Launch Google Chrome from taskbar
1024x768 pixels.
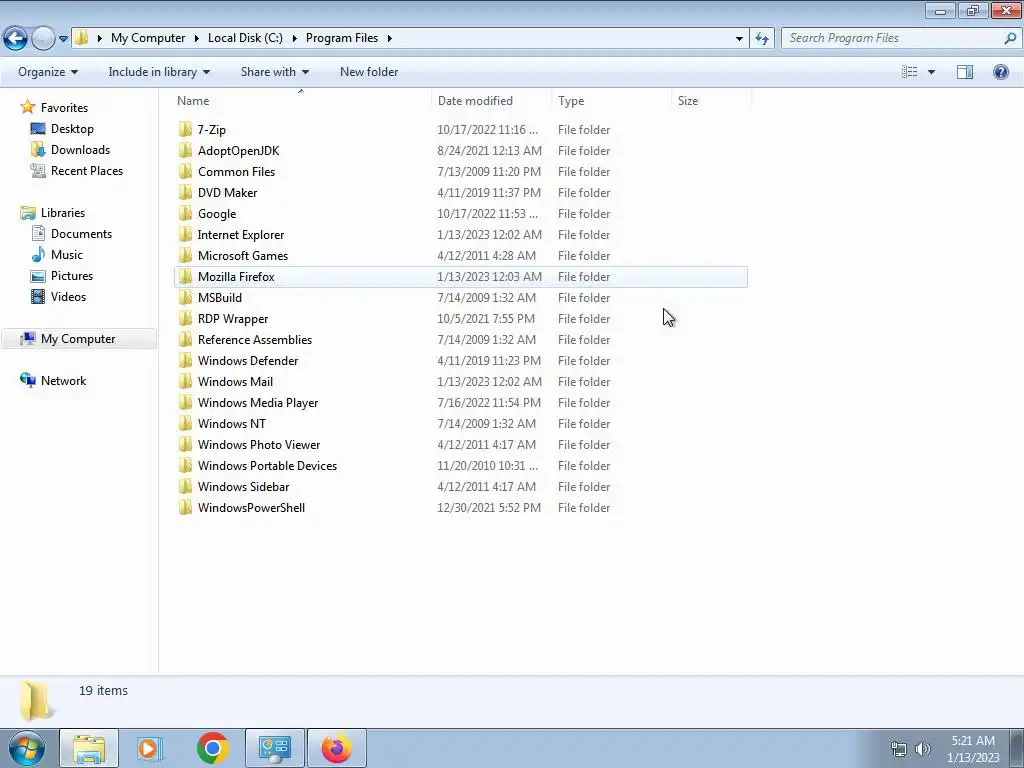212,748
